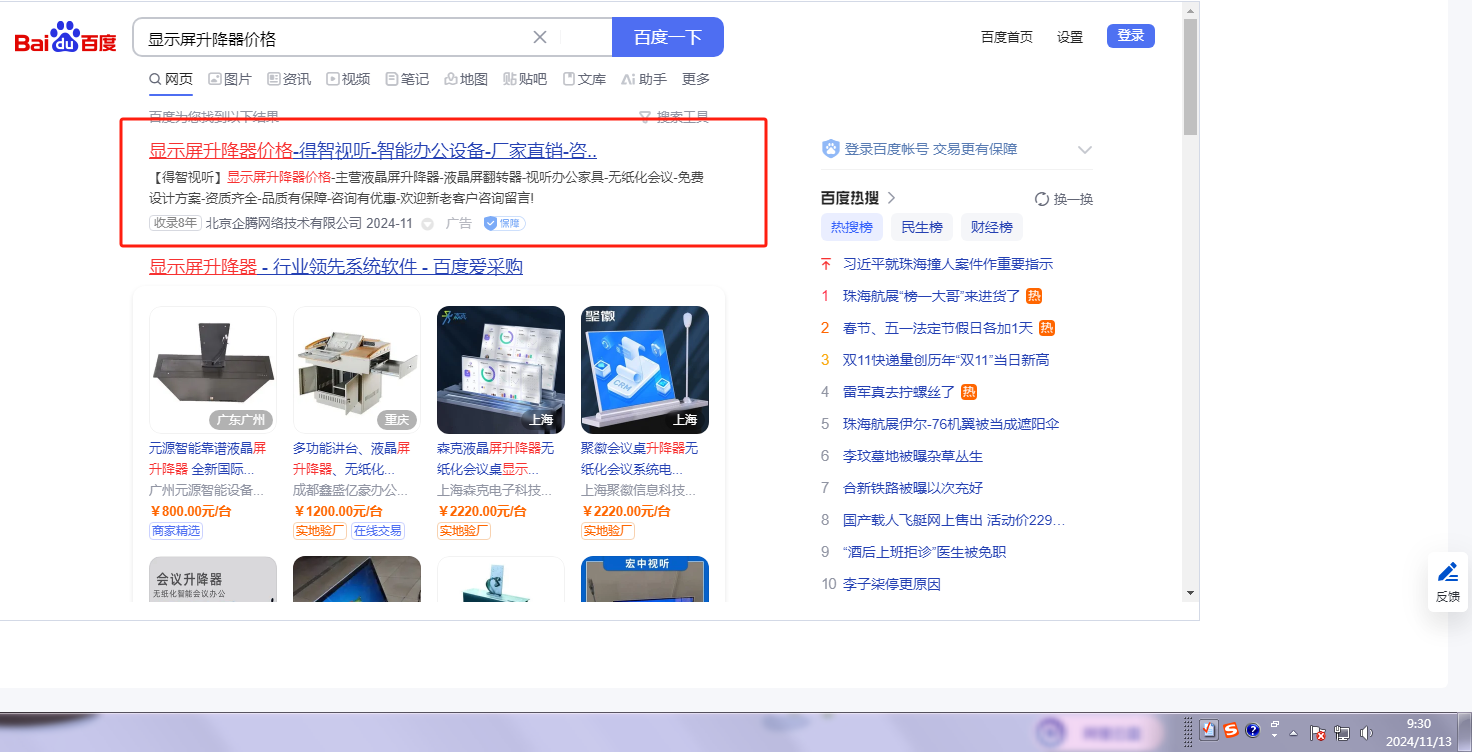The height and width of the screenshot is (752, 1472).
Task: Select the 热搜榜 tab
Action: (x=852, y=227)
